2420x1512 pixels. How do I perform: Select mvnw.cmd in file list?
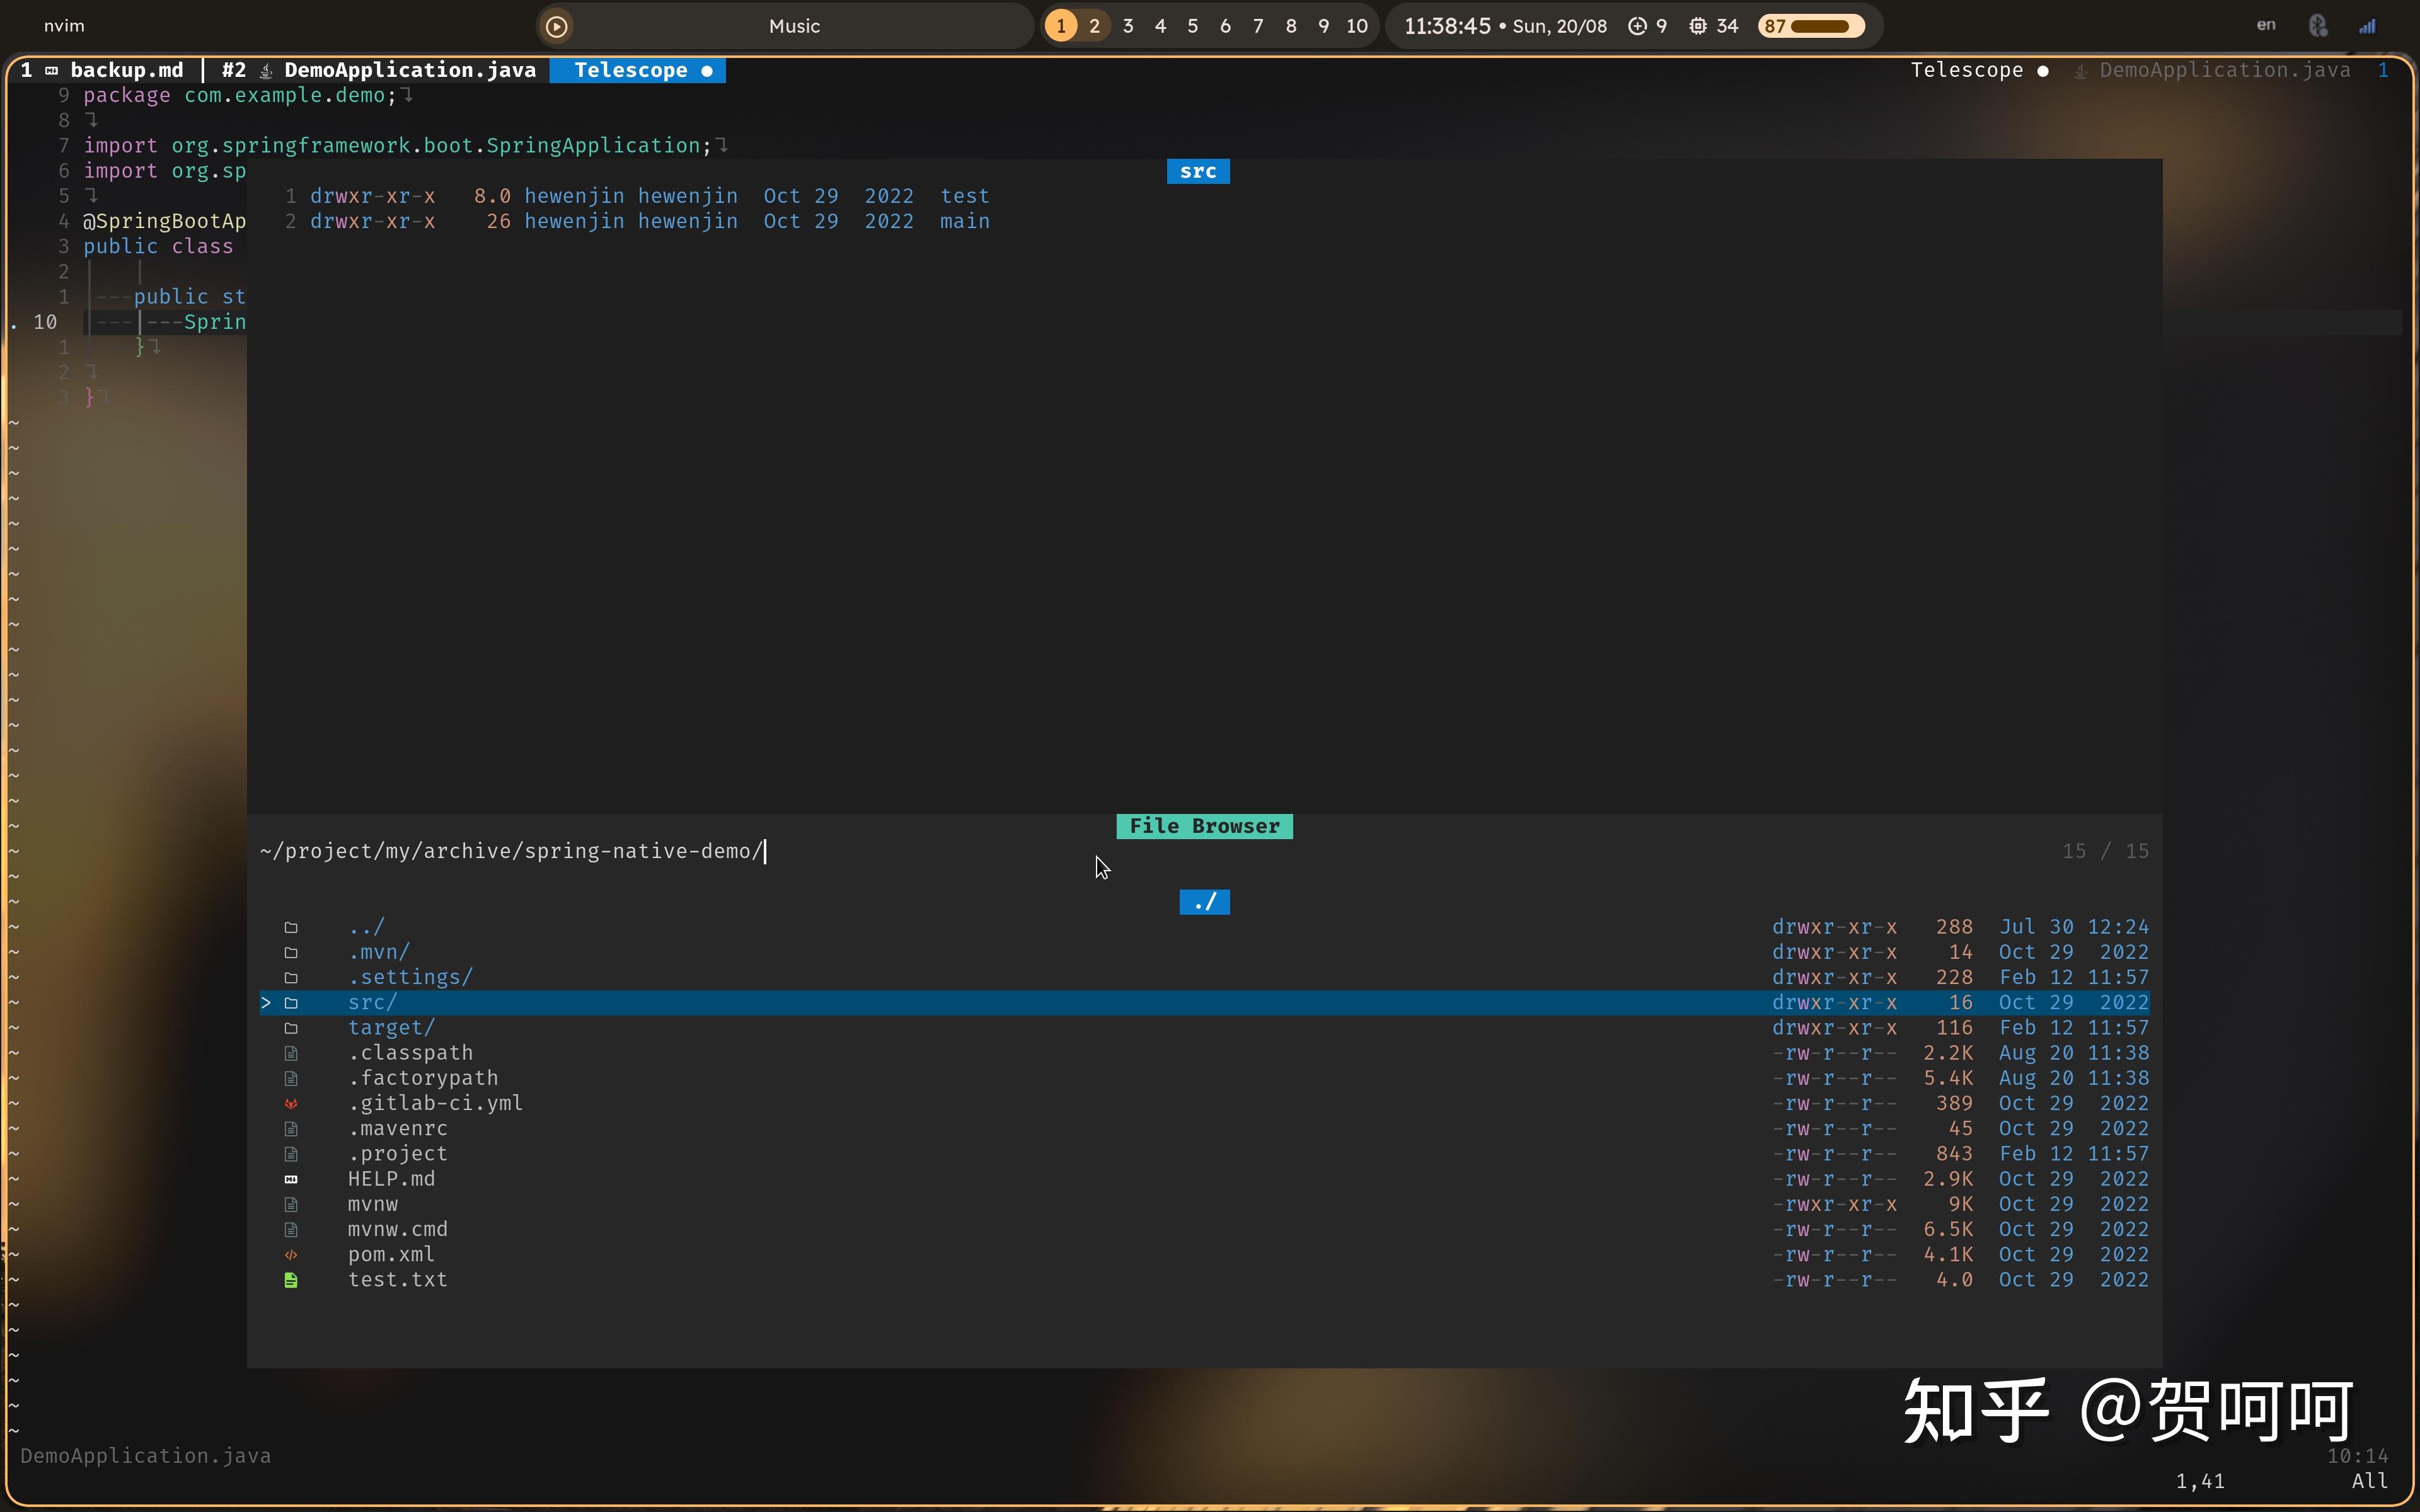[x=397, y=1229]
